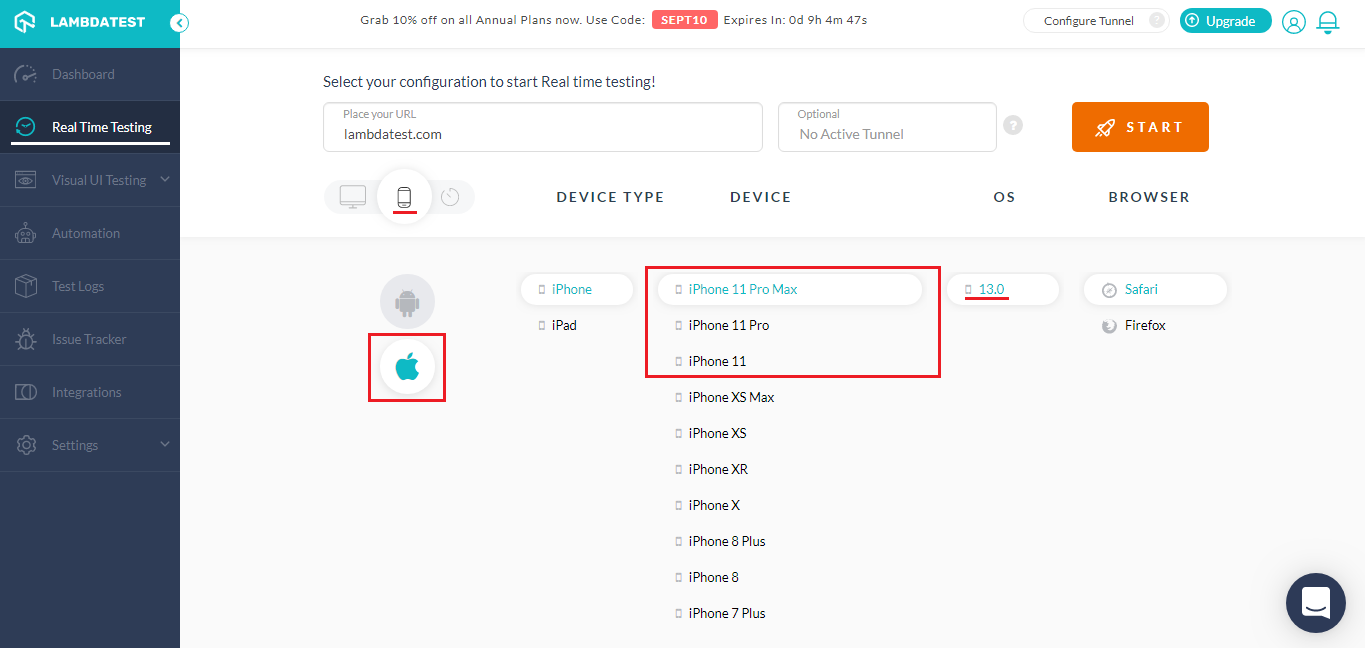Click the Upgrade button
The image size is (1365, 648).
[x=1225, y=21]
